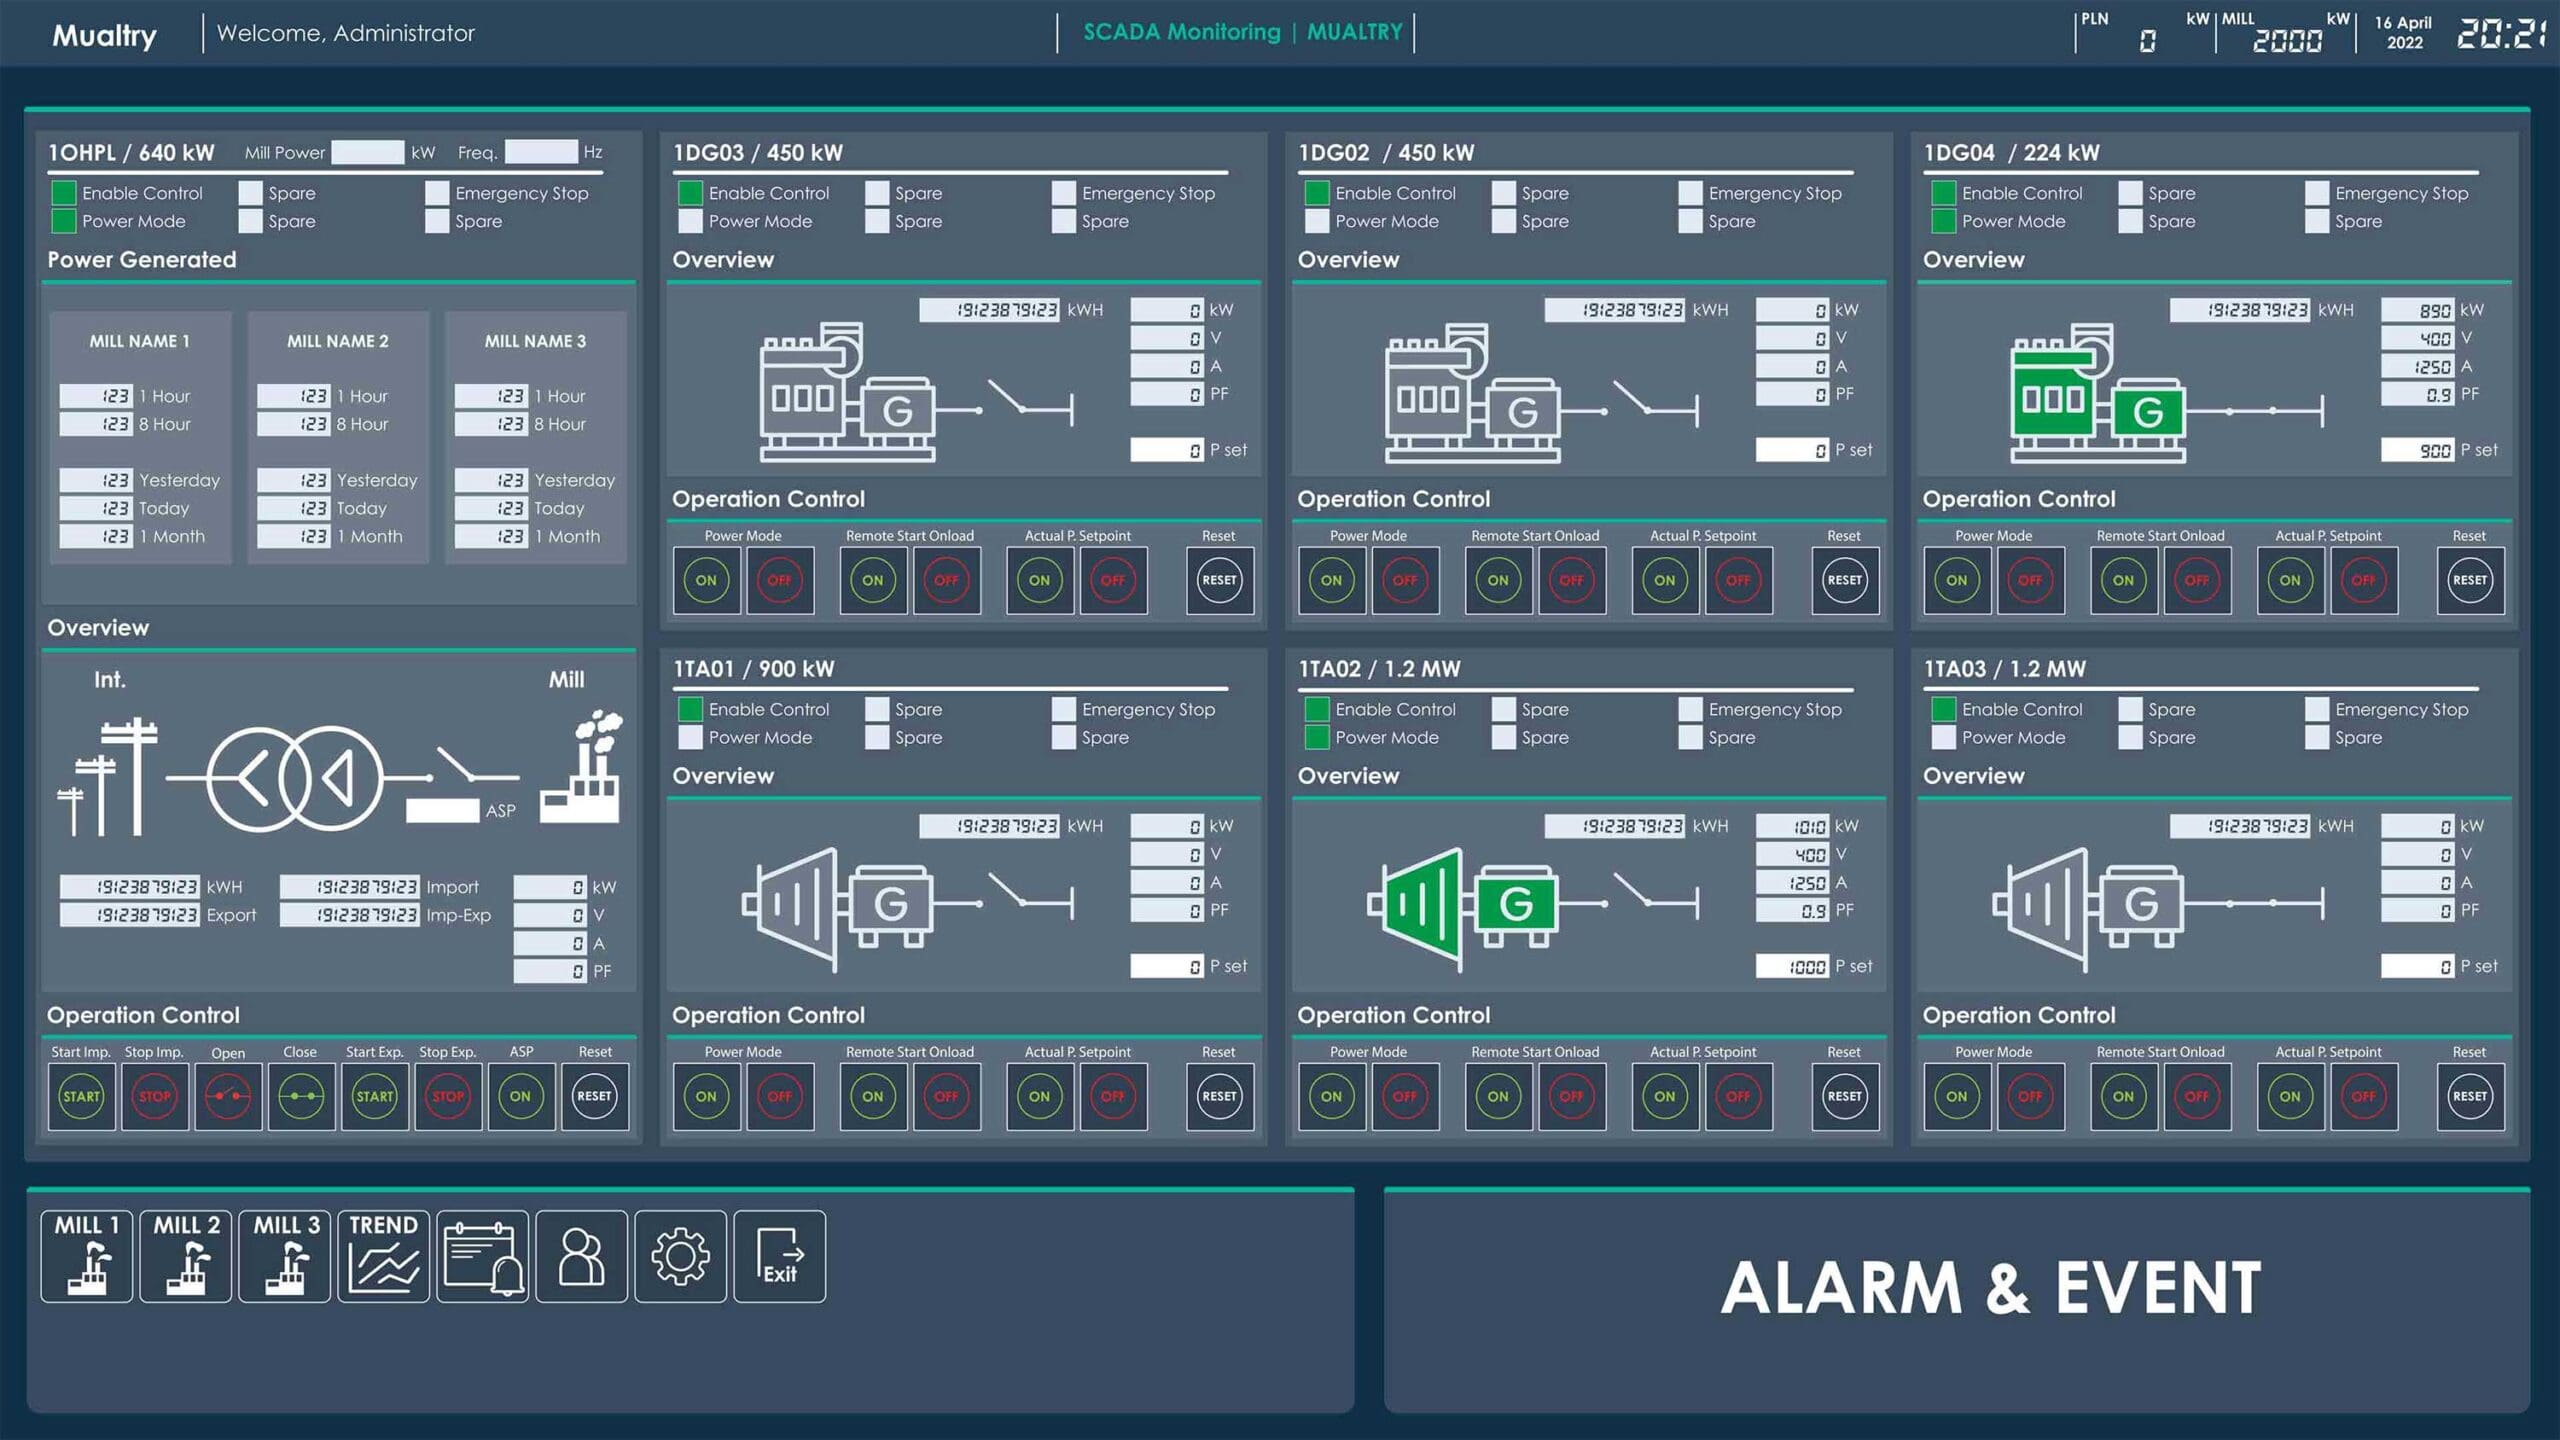This screenshot has width=2560, height=1440.
Task: Open the MILL 2 screen
Action: coord(185,1255)
